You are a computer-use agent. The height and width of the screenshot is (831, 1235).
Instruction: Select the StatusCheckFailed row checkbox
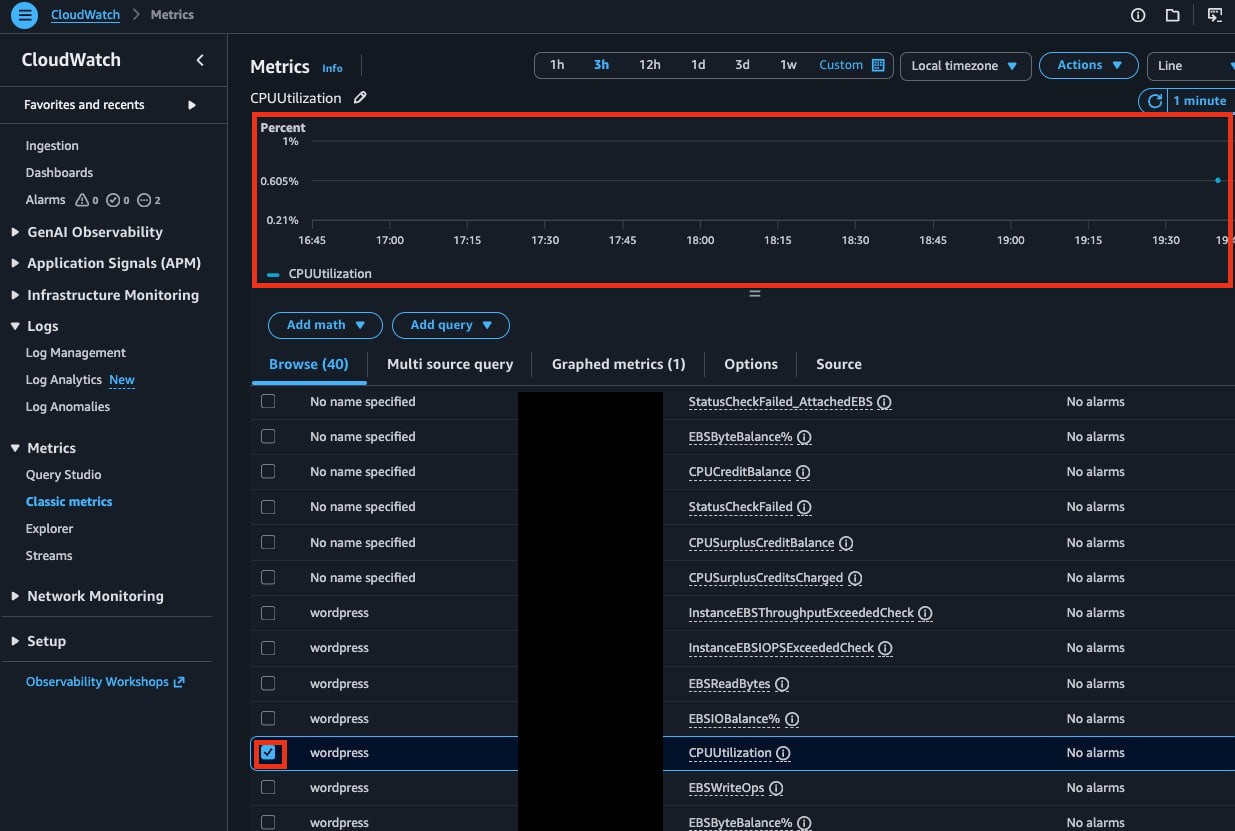click(x=268, y=507)
